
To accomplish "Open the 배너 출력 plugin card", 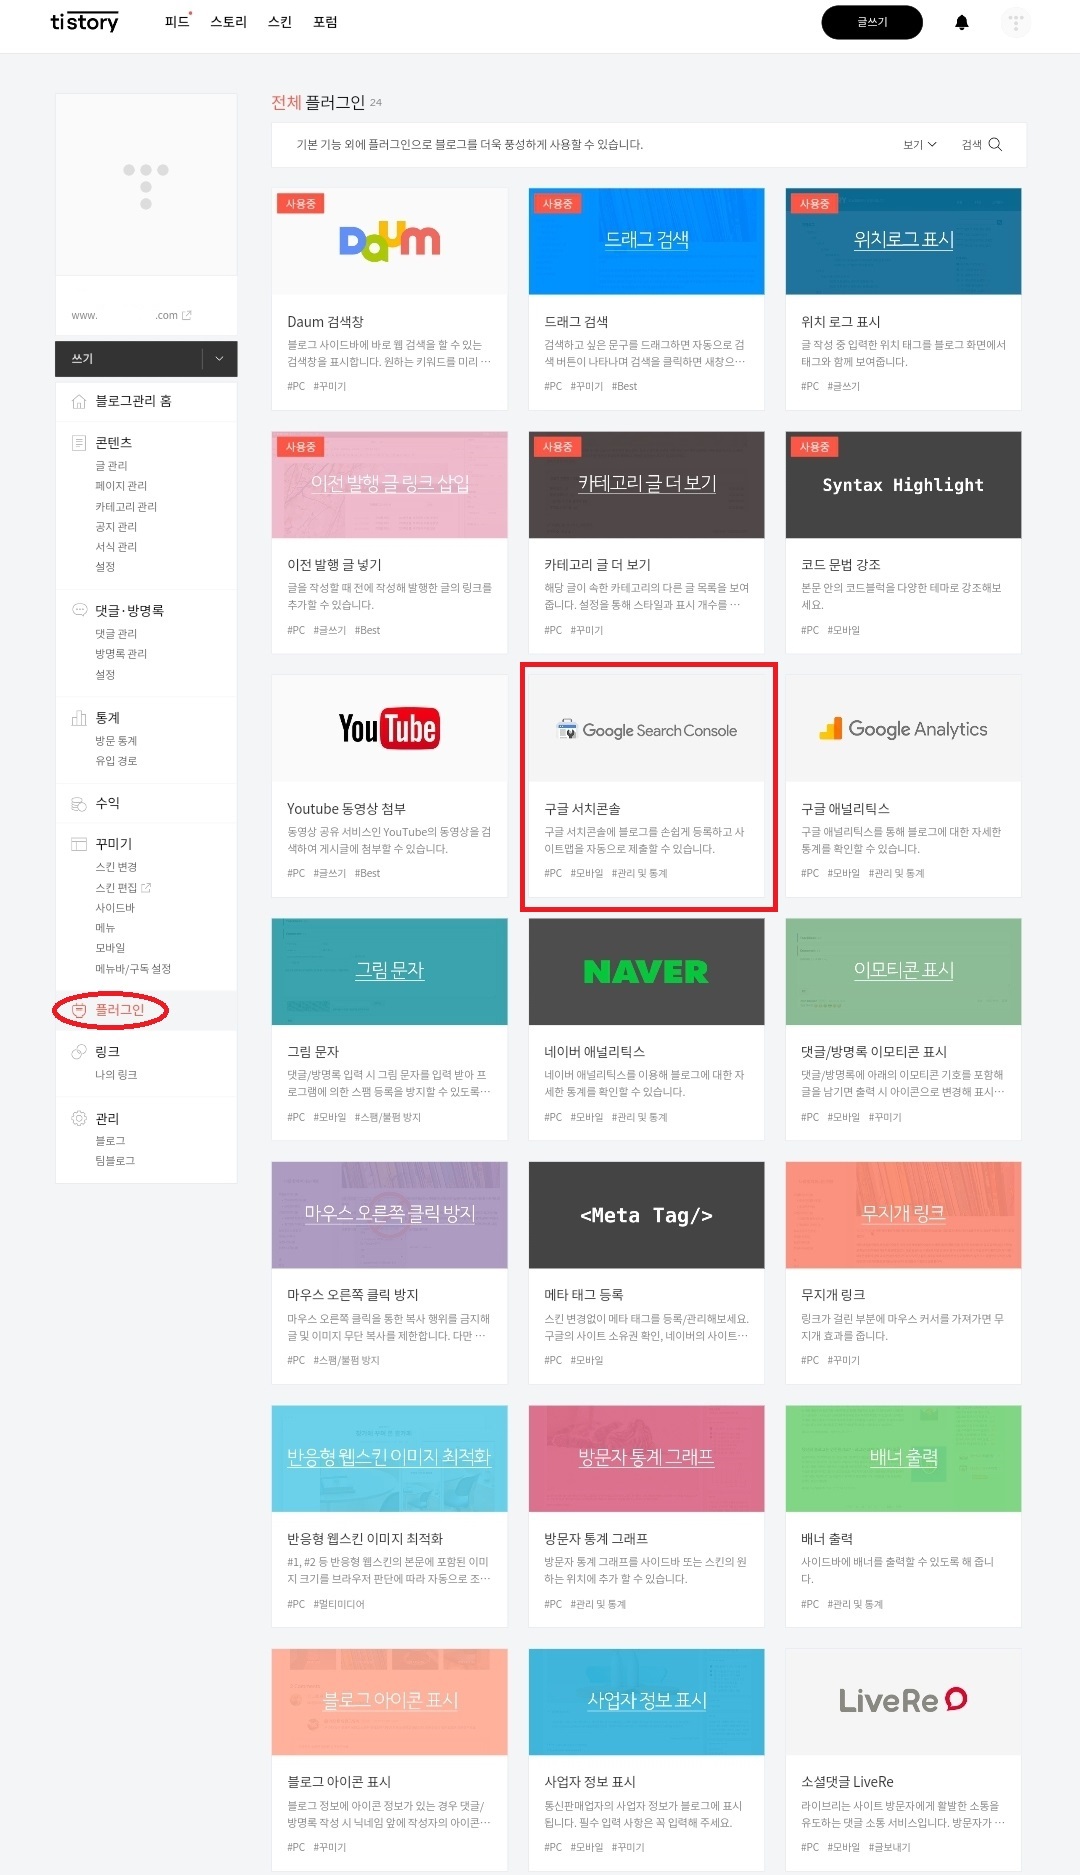I will 903,1515.
